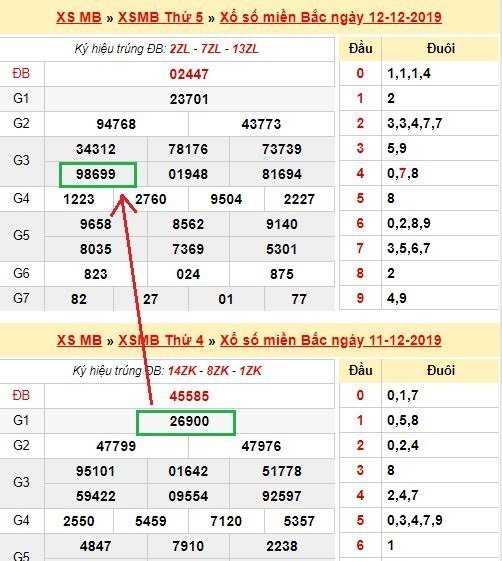Select G2 number 47799
Image resolution: width=502 pixels, height=561 pixels.
(116, 446)
